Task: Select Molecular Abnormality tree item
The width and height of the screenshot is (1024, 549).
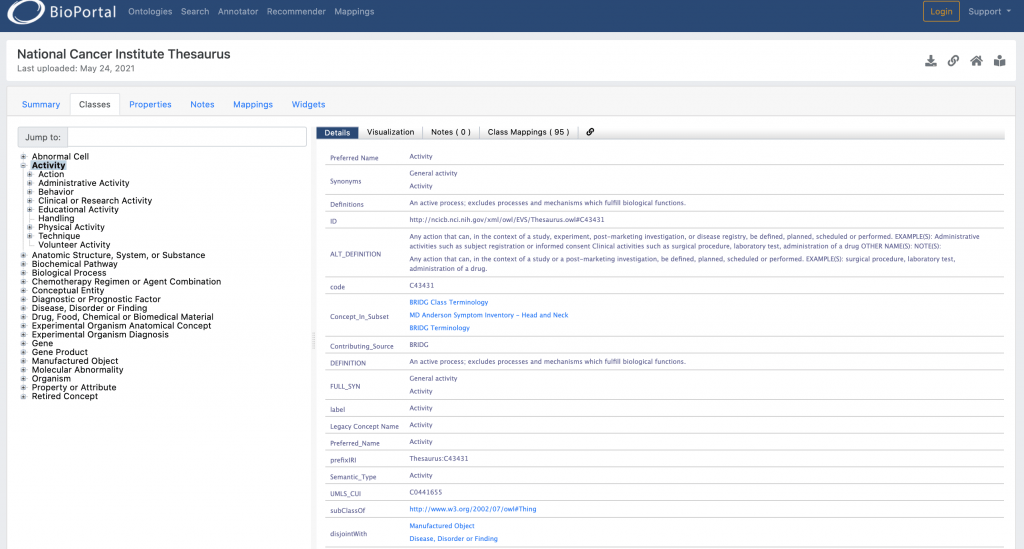Action: [x=77, y=370]
